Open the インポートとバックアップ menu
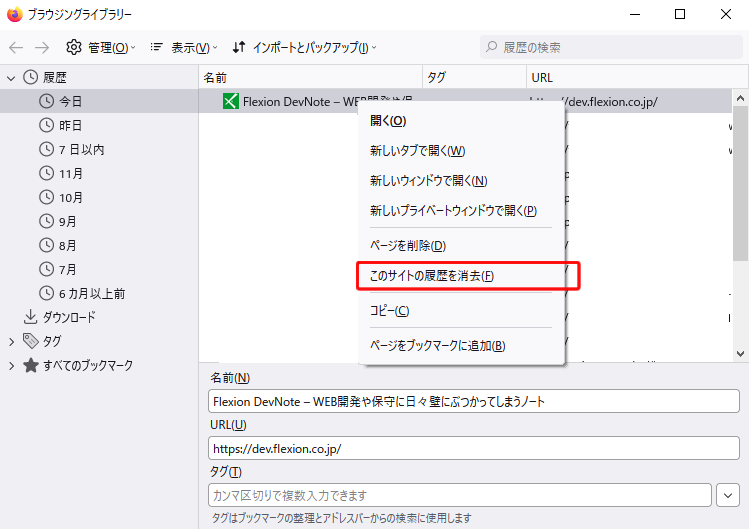Viewport: 749px width, 529px height. coord(304,47)
